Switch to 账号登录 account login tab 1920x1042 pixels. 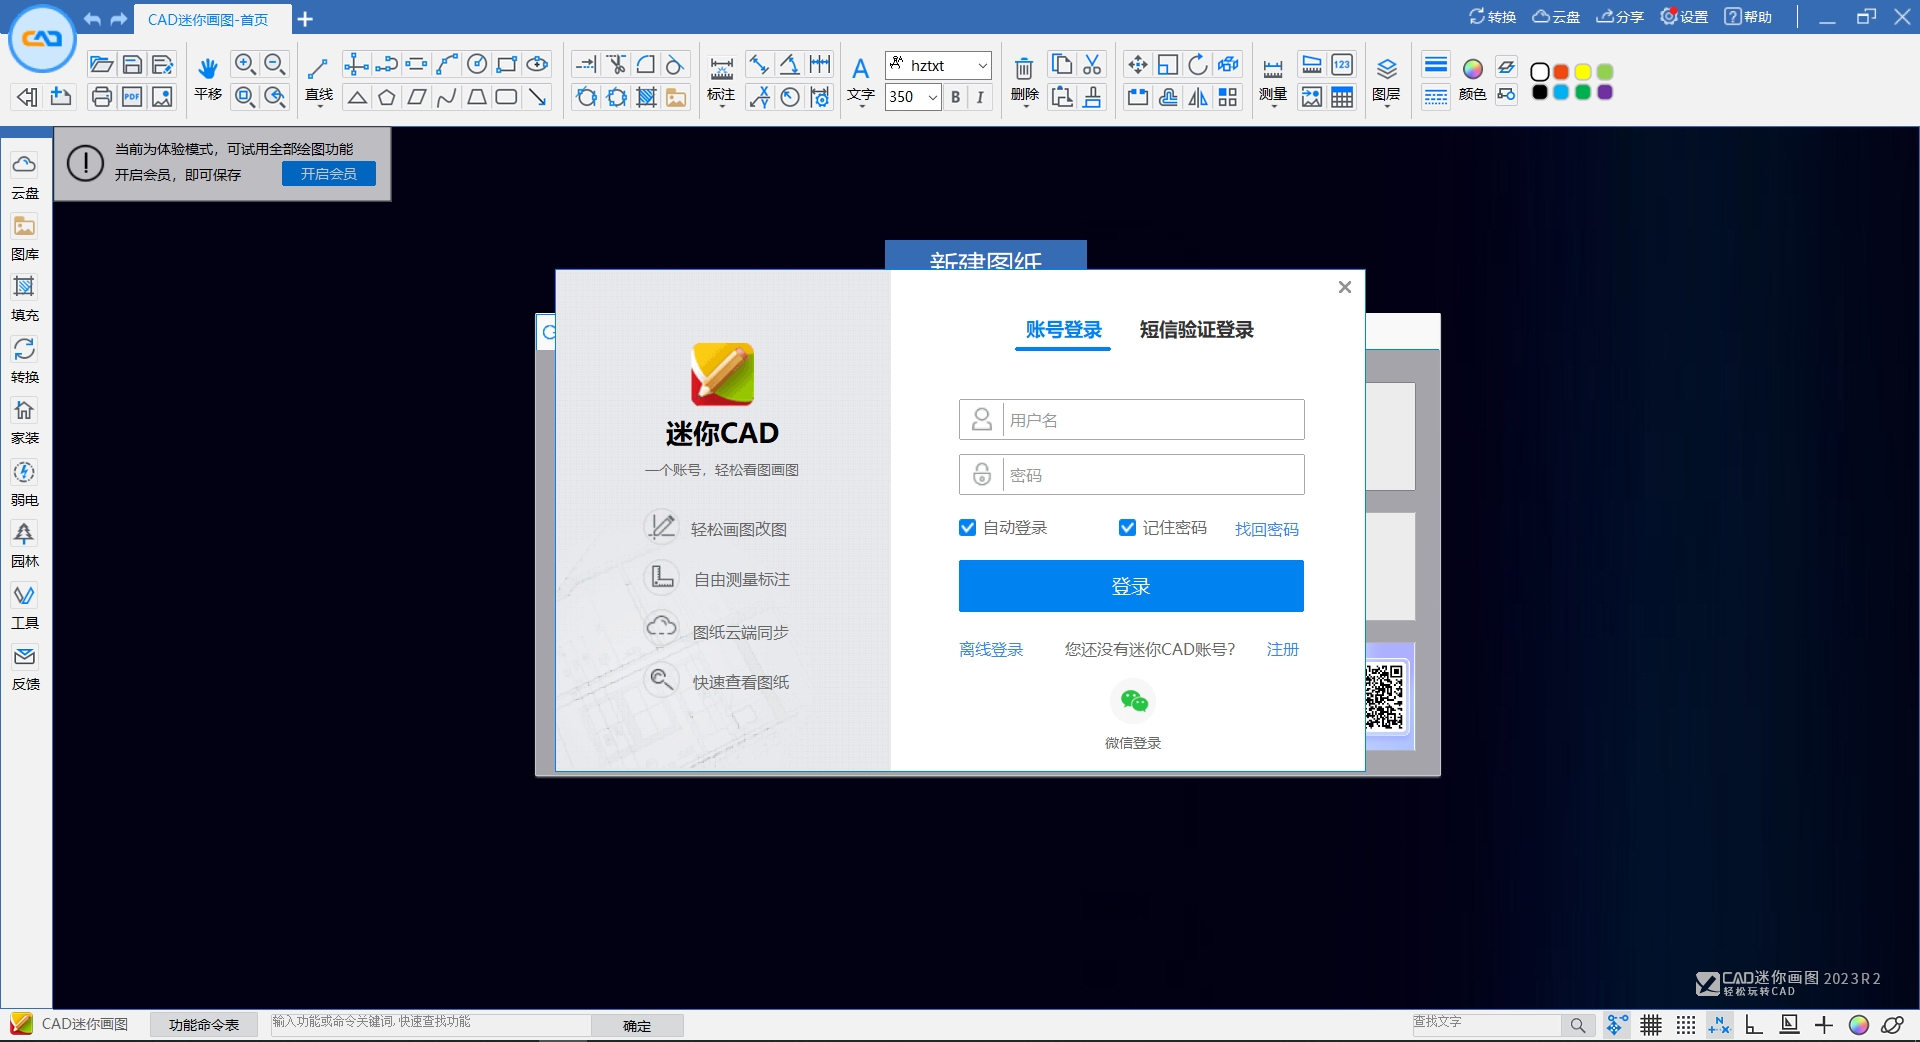click(x=1063, y=330)
